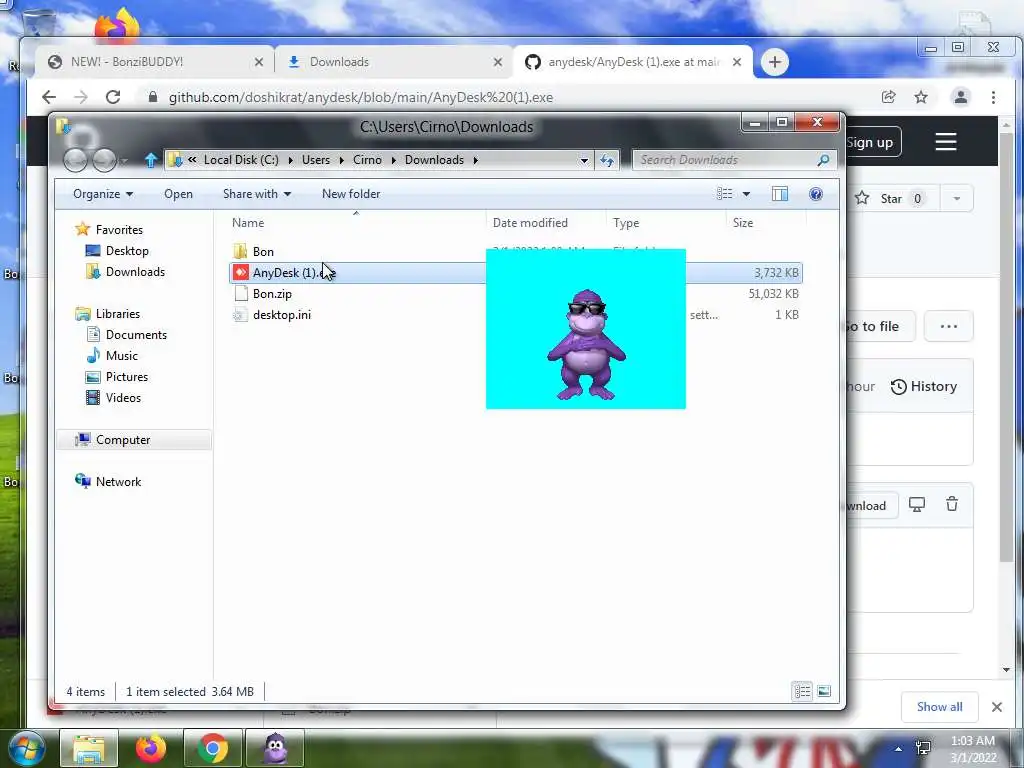Open the Chrome profile avatar

(961, 97)
